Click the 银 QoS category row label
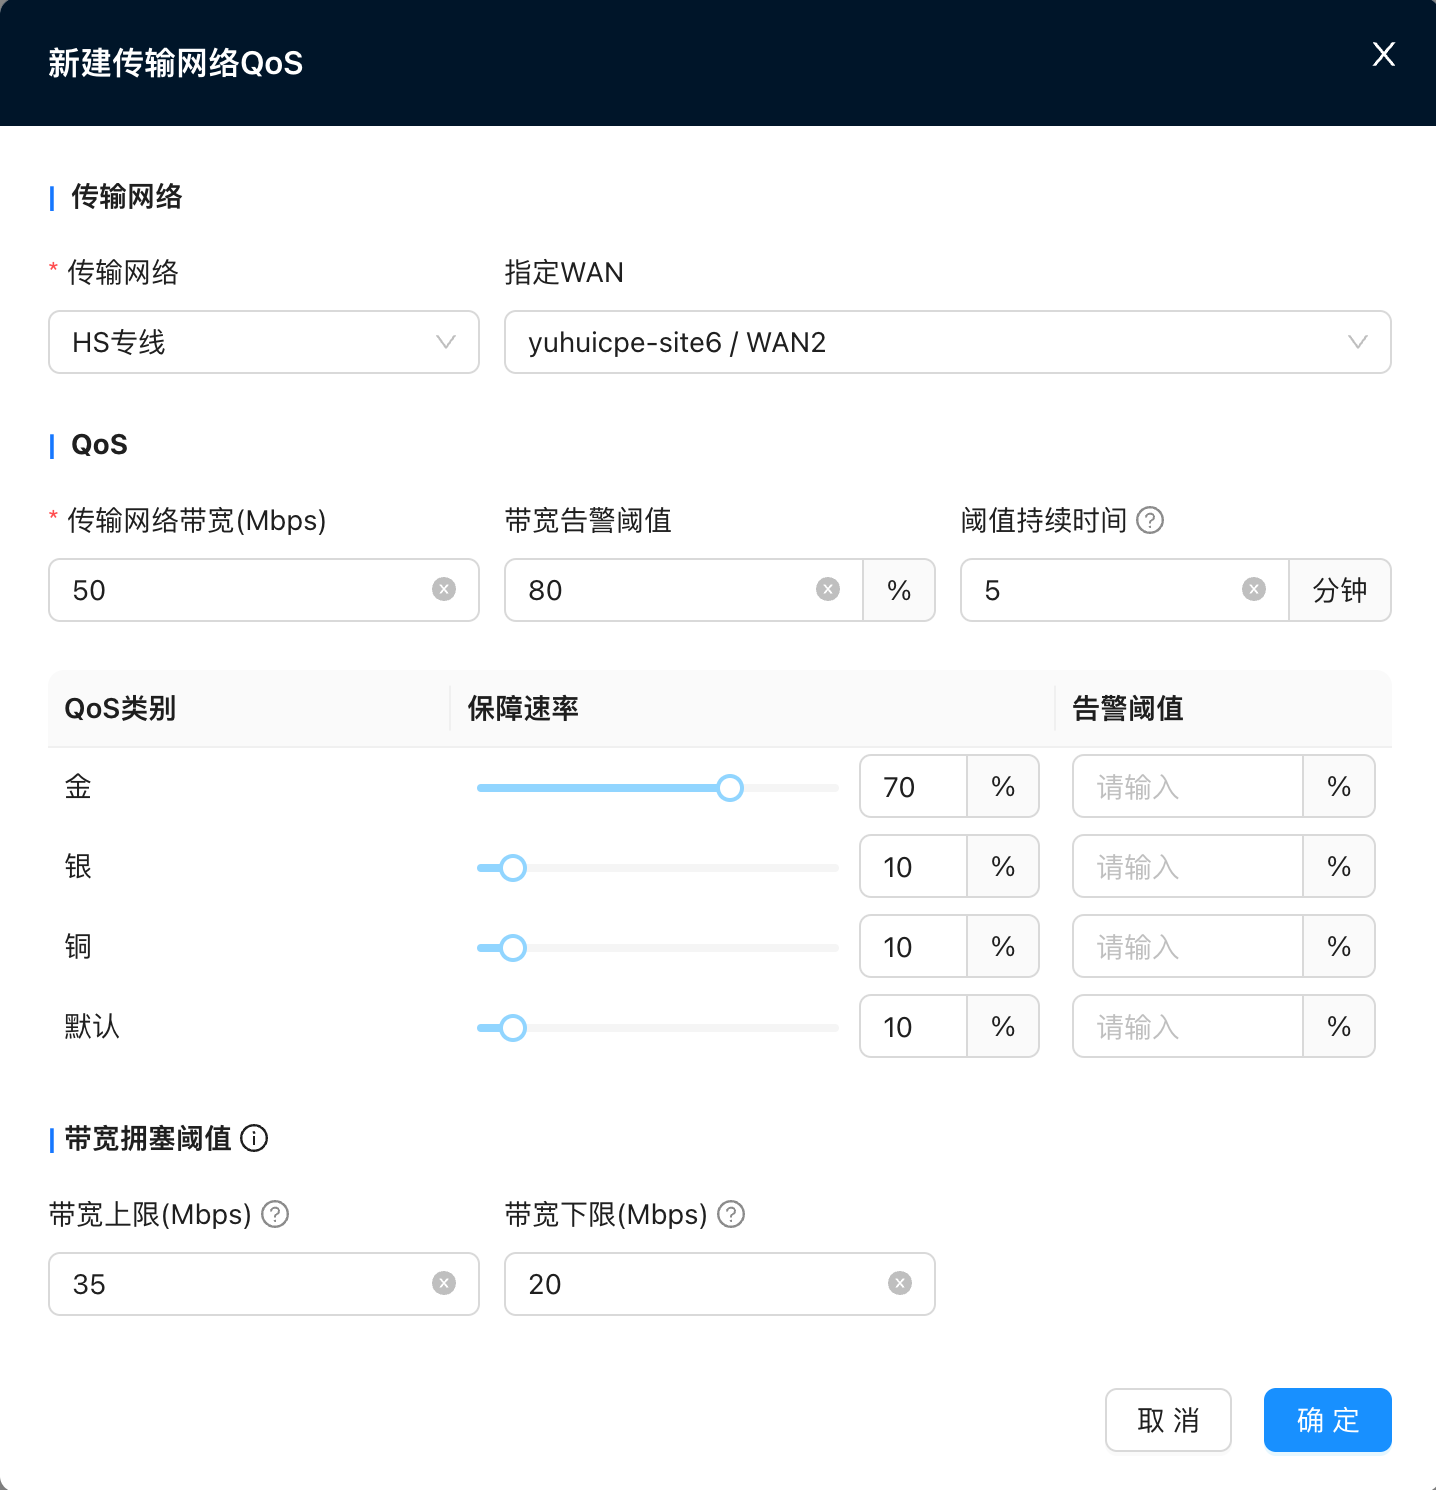Viewport: 1436px width, 1490px height. tap(78, 867)
